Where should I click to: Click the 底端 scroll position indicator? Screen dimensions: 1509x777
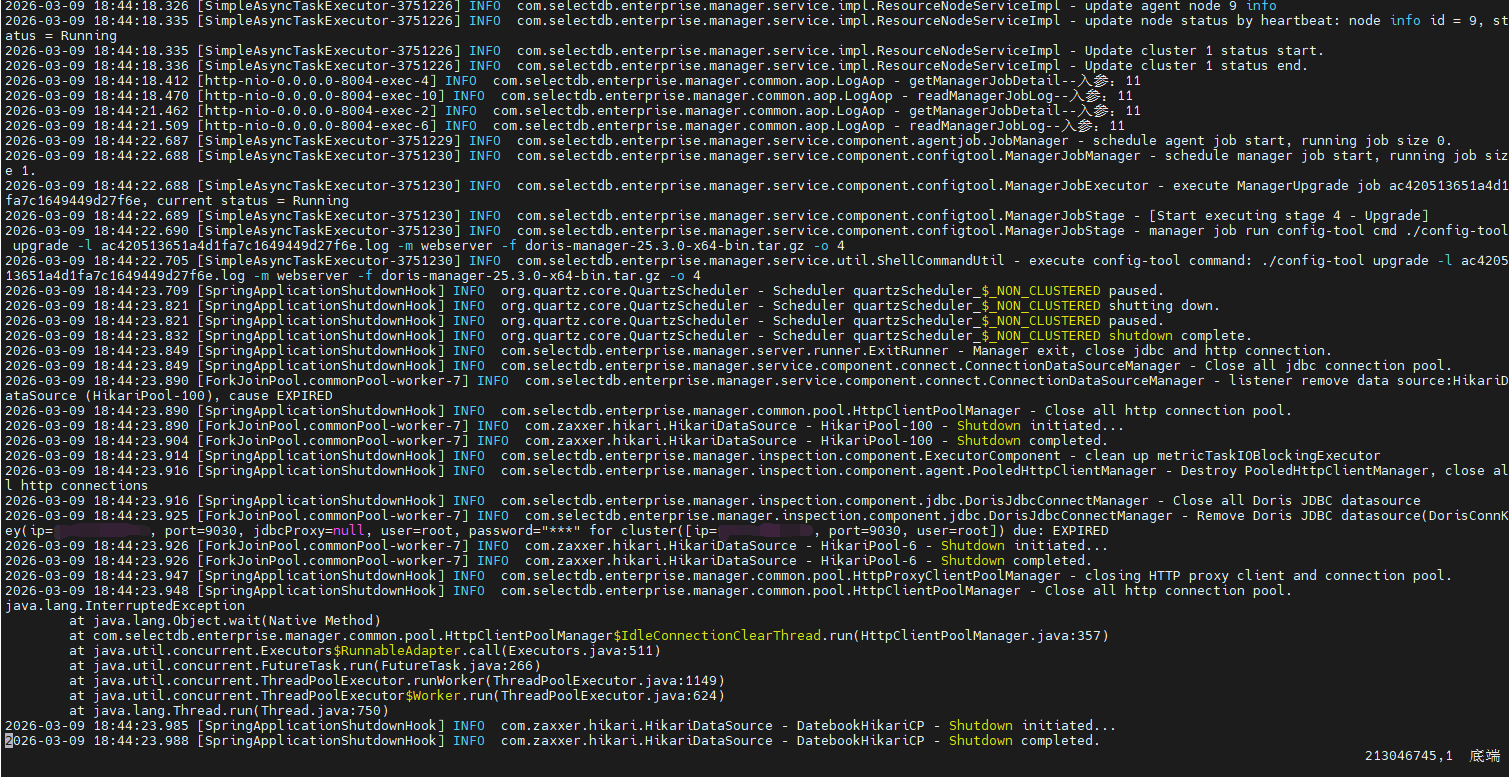pos(1485,757)
